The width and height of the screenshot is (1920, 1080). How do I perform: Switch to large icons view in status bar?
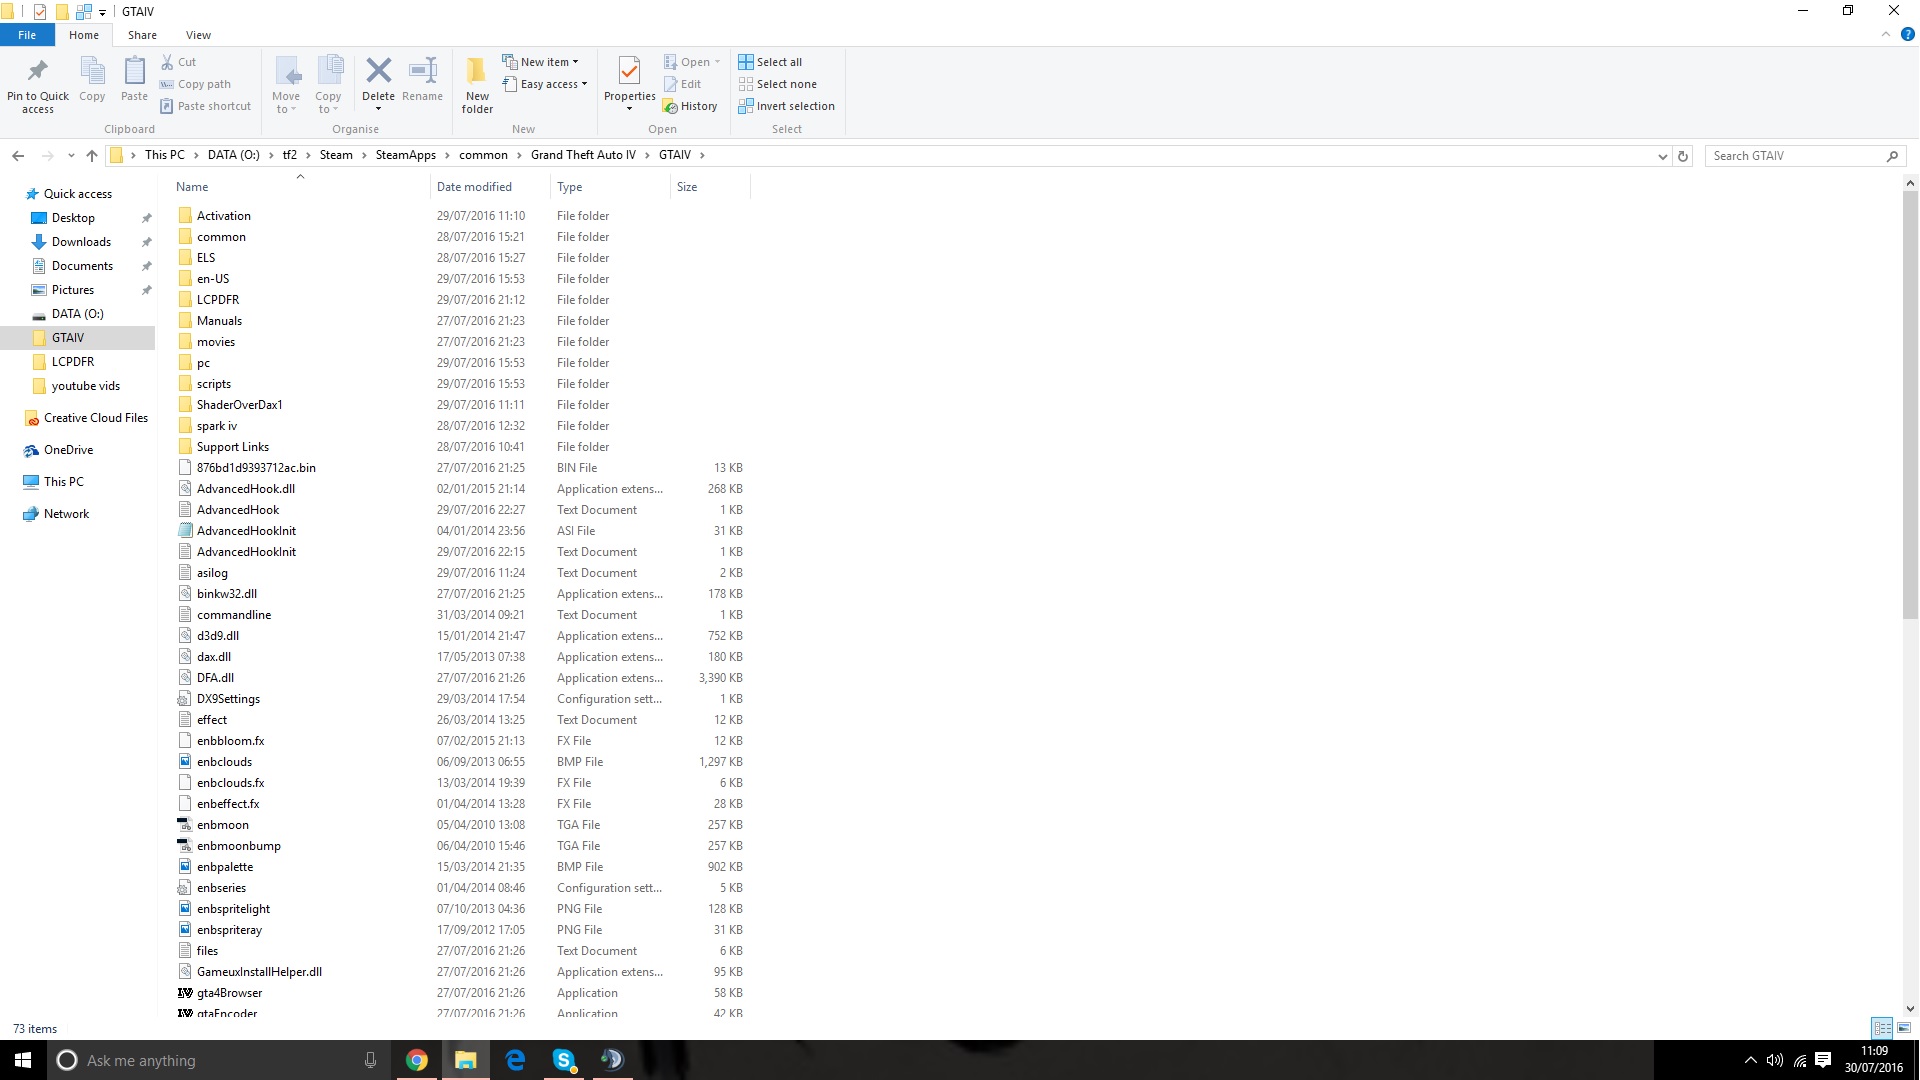(1904, 1028)
